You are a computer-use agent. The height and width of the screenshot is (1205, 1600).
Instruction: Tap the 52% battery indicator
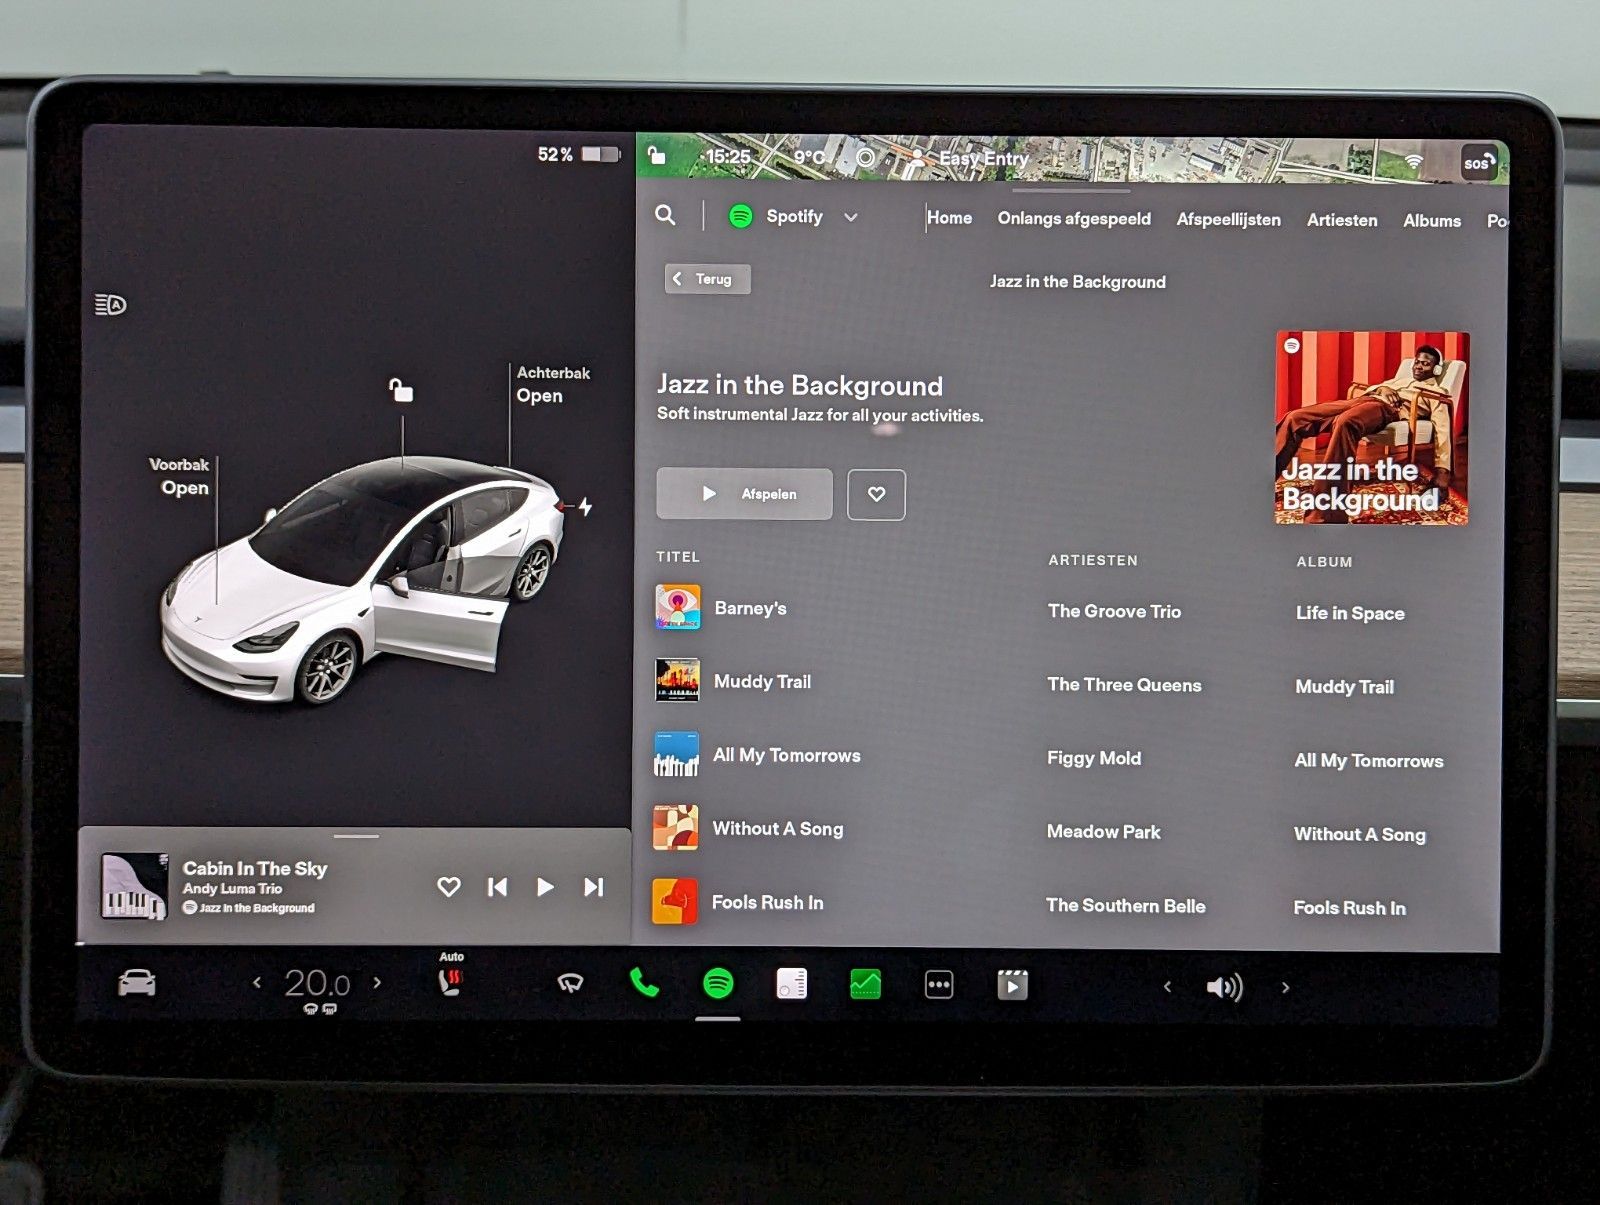point(579,154)
